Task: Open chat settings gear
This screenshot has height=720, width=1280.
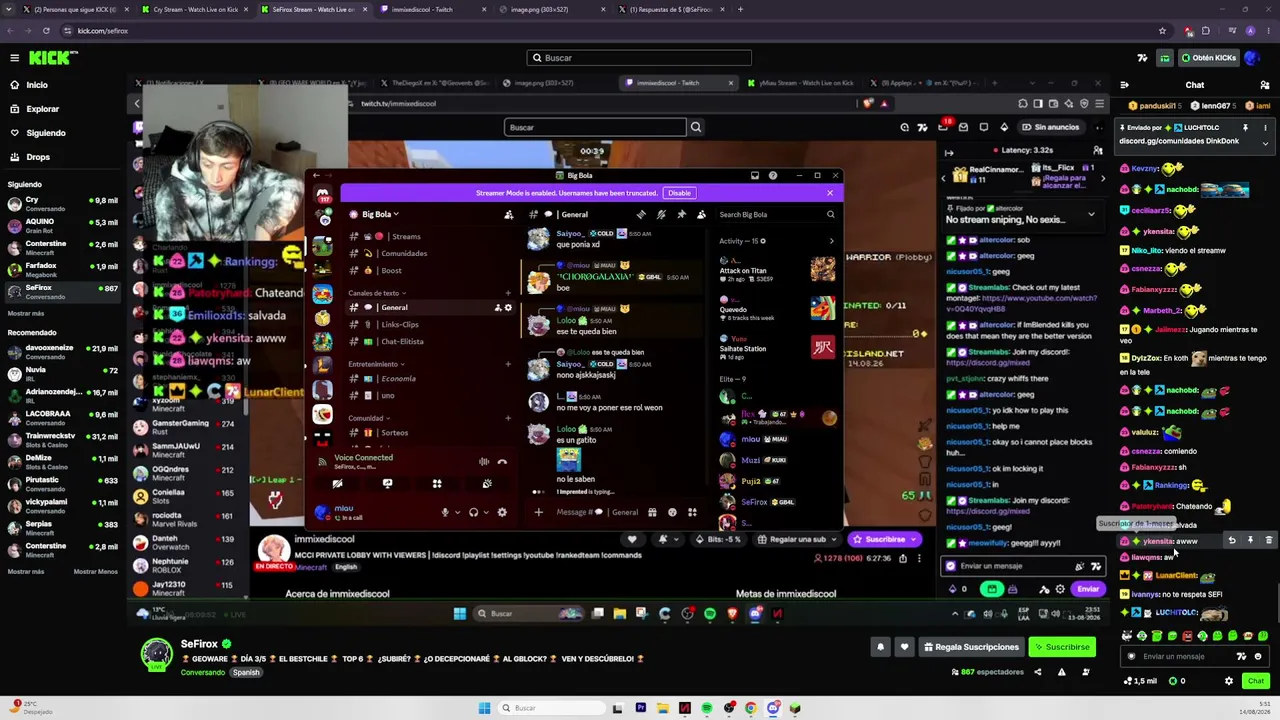Action: point(1229,681)
